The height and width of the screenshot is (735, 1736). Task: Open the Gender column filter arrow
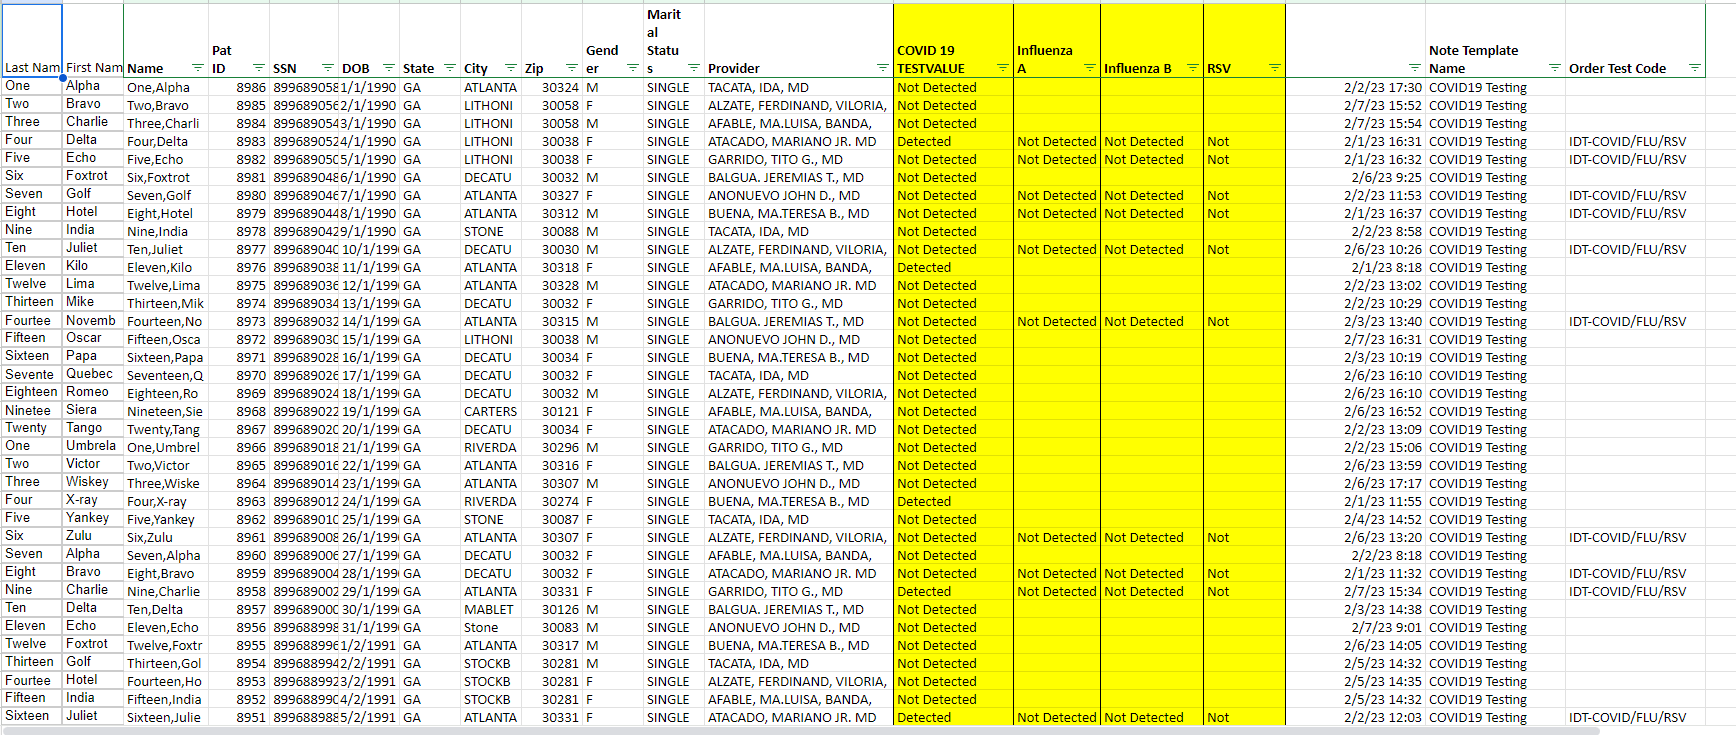coord(632,68)
